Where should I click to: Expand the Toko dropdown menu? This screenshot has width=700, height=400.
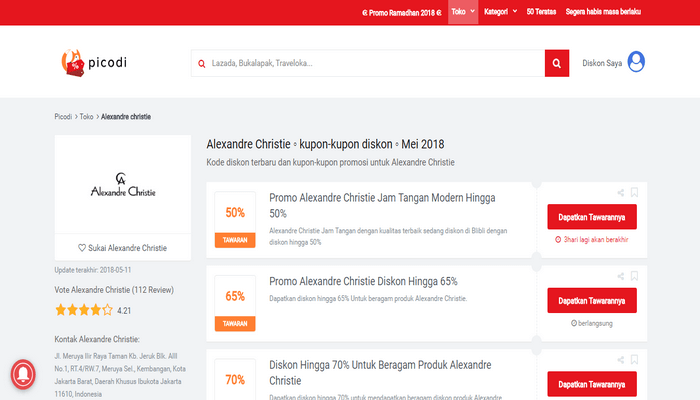pyautogui.click(x=463, y=12)
